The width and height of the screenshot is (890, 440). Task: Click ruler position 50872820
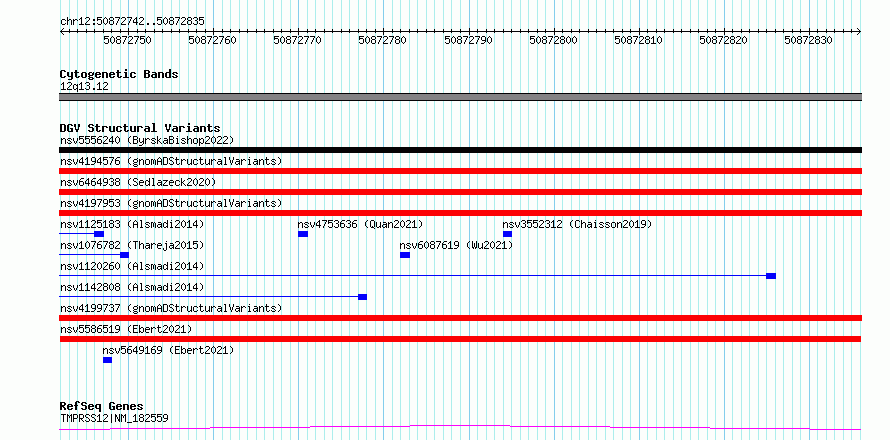tap(724, 40)
